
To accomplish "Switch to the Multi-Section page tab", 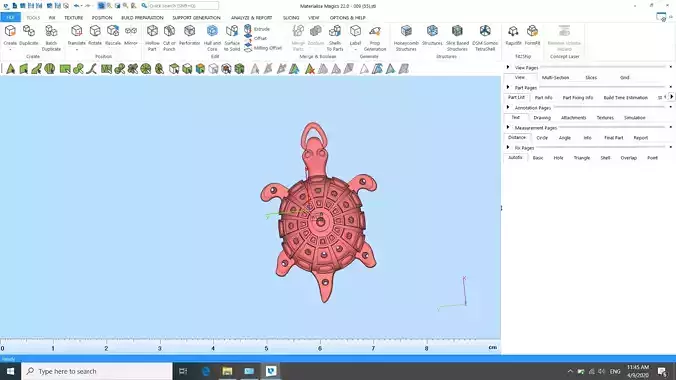I will click(x=555, y=78).
